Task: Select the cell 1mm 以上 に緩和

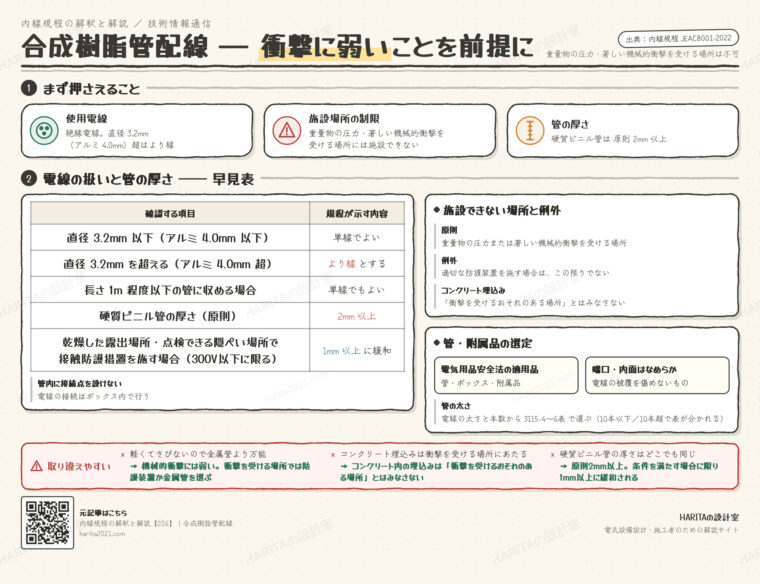Action: click(357, 350)
